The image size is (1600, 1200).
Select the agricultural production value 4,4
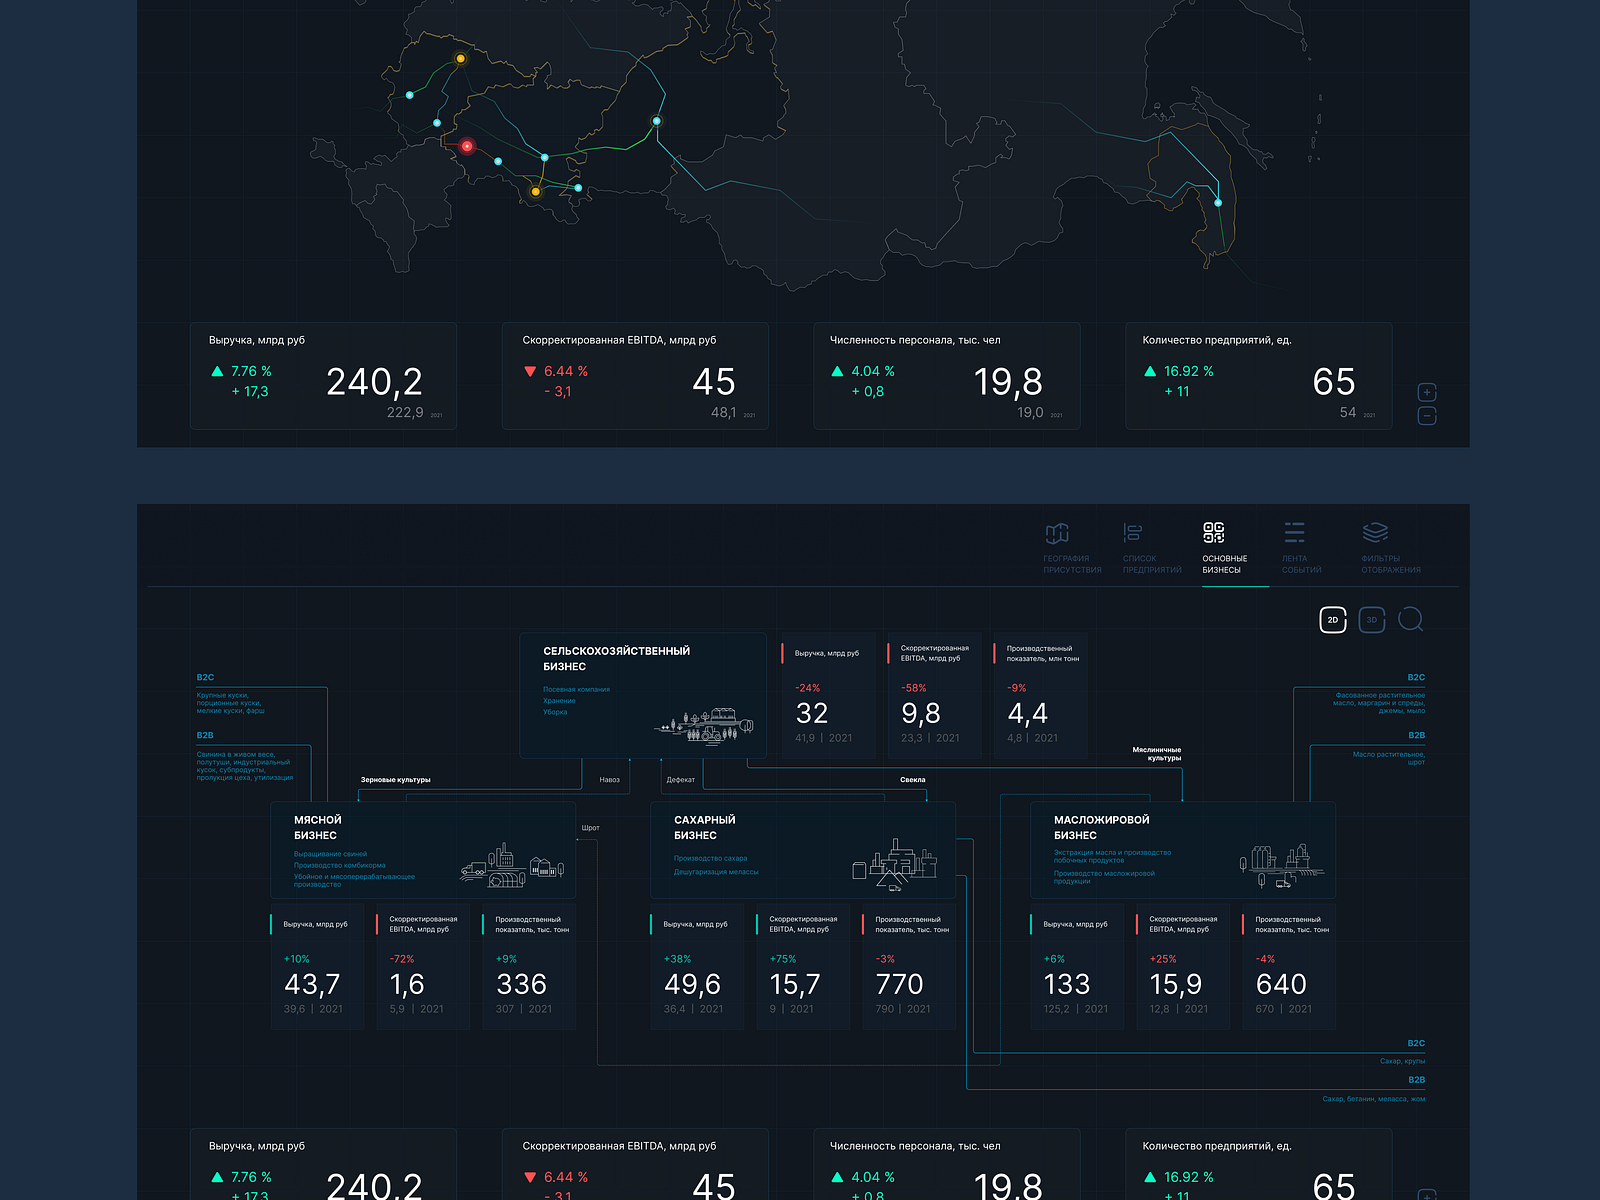[1027, 713]
